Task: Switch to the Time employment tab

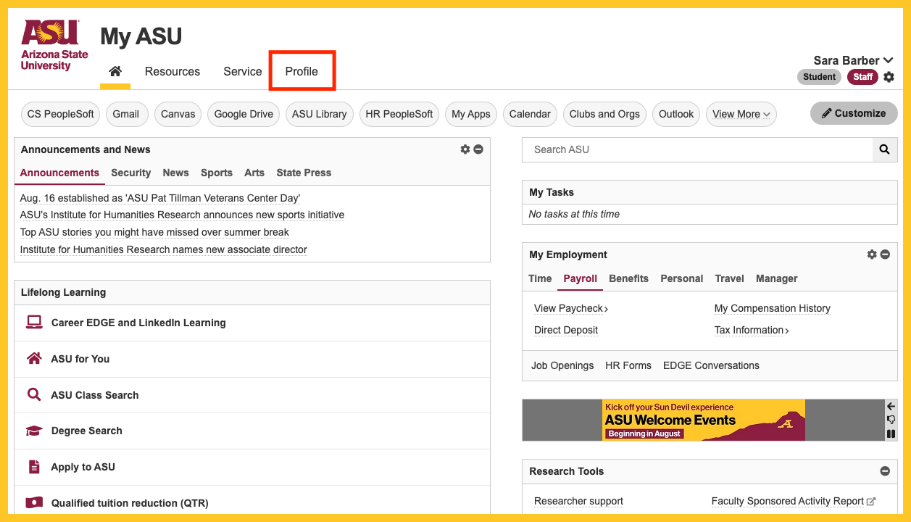Action: pos(540,278)
